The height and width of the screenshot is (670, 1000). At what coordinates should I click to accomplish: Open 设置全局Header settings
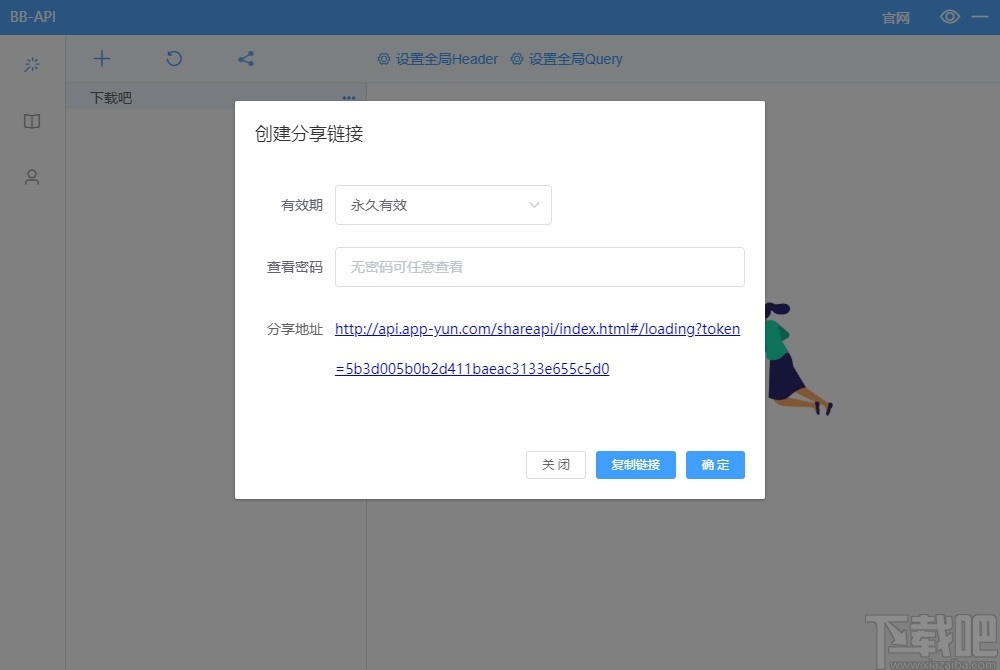pyautogui.click(x=445, y=59)
